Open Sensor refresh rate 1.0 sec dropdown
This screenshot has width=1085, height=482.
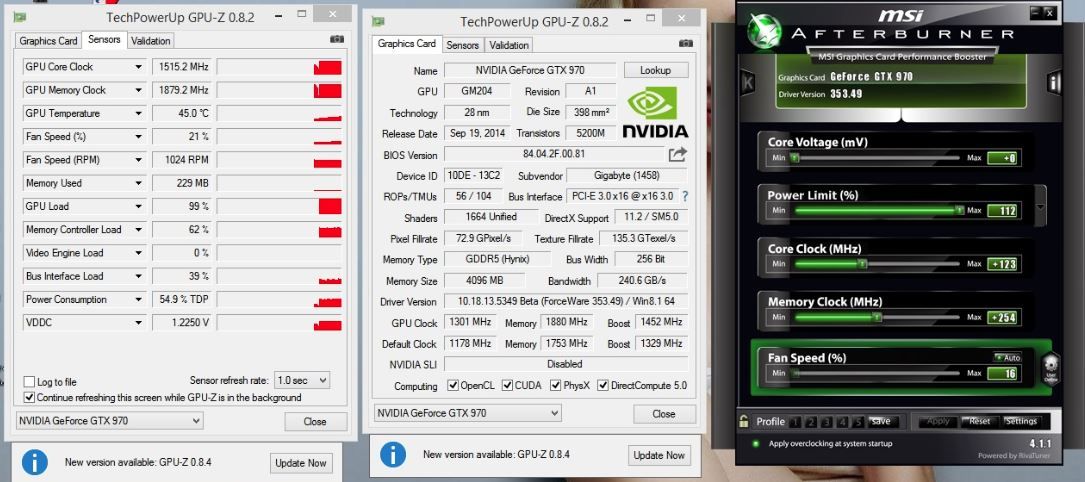(x=302, y=380)
